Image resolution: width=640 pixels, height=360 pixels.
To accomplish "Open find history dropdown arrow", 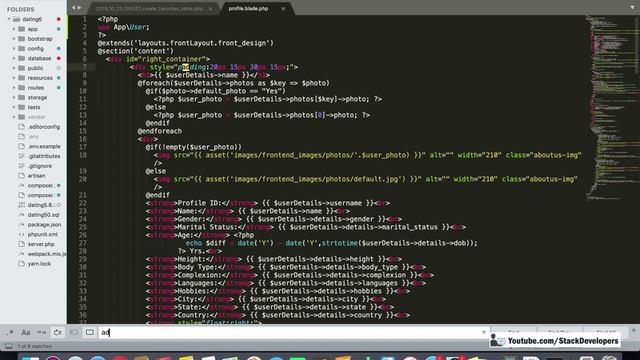I will 484,332.
